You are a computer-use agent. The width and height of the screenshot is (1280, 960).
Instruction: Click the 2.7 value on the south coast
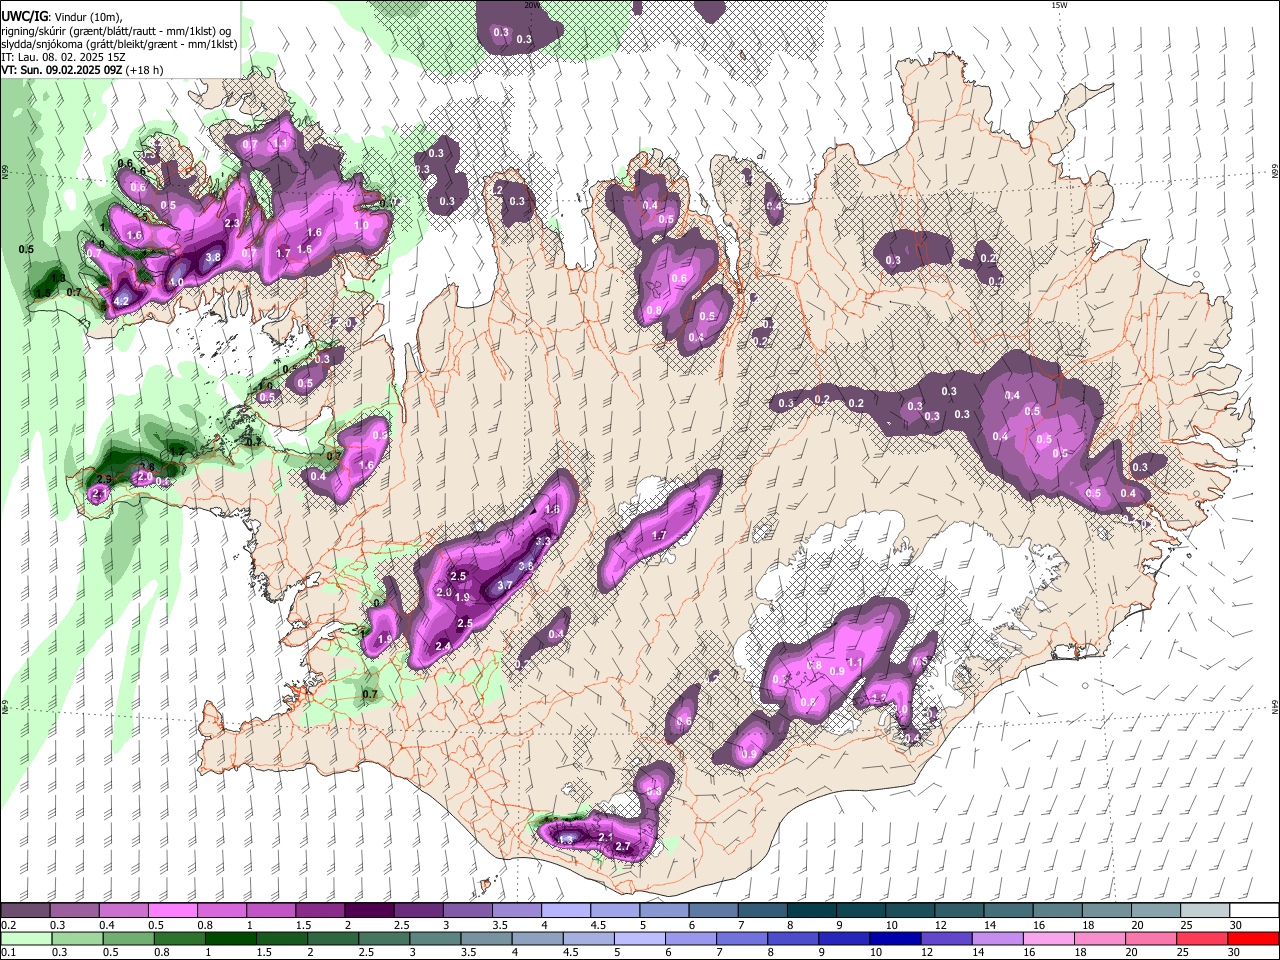coord(623,847)
